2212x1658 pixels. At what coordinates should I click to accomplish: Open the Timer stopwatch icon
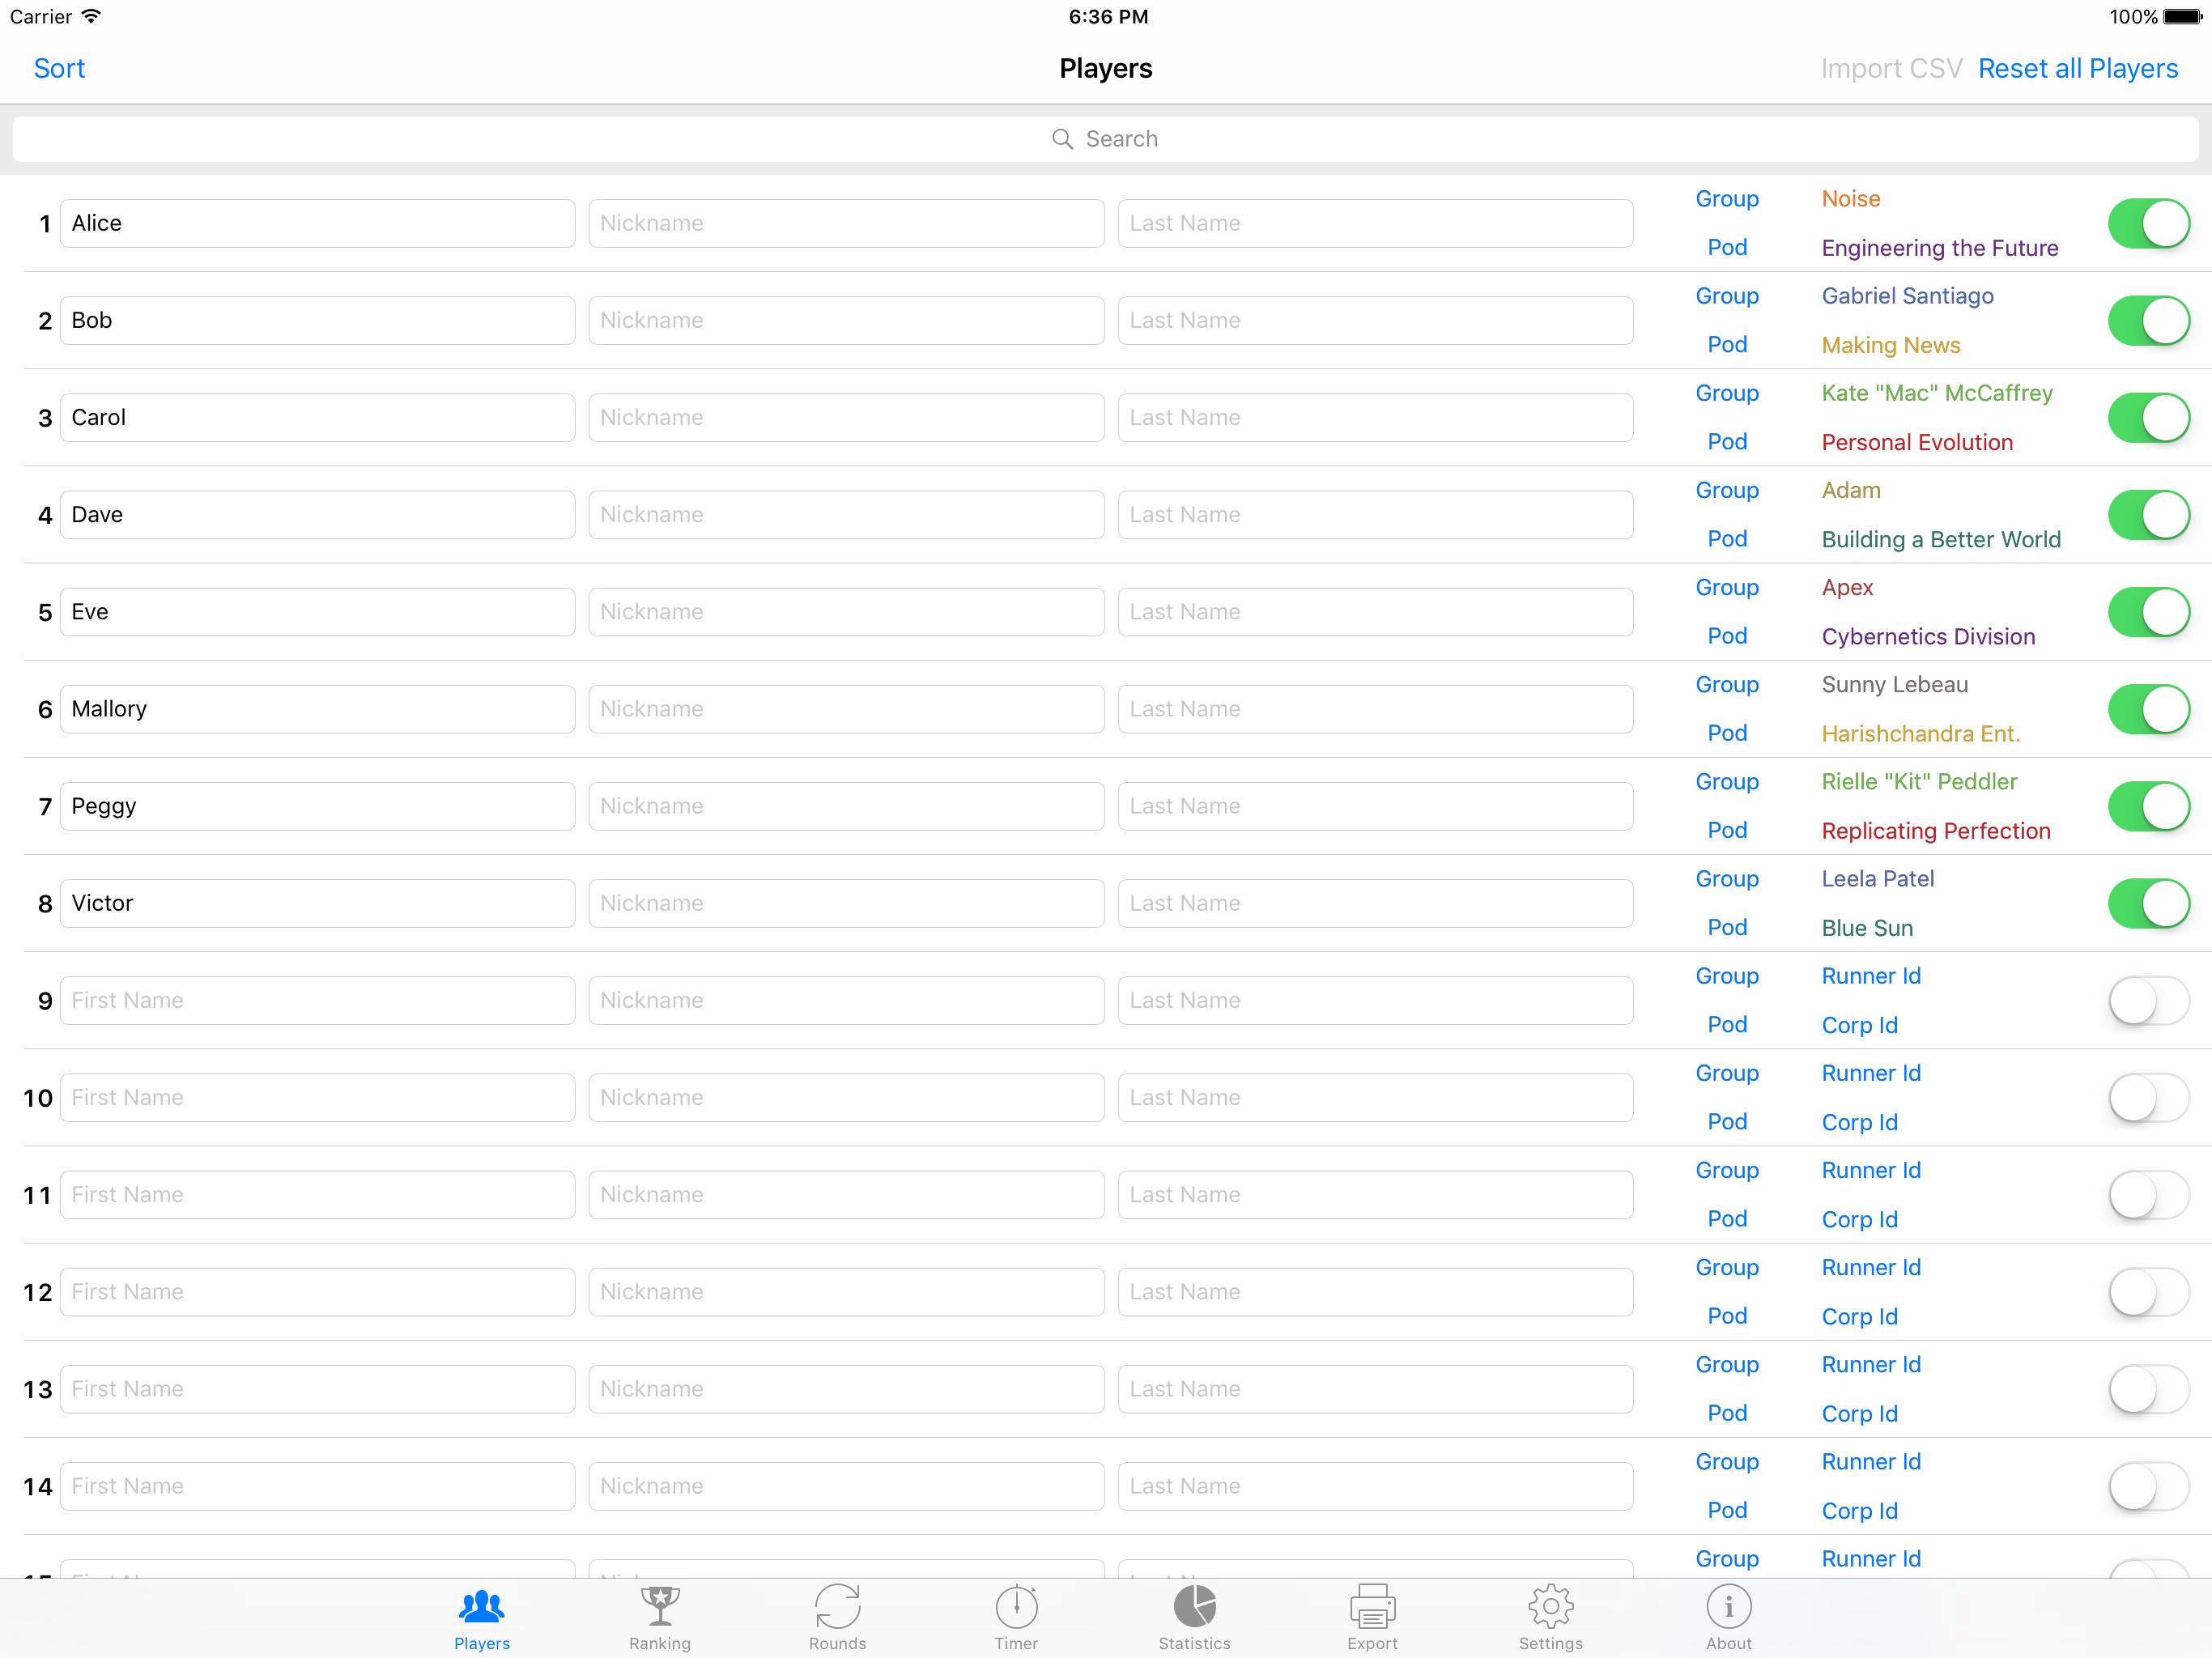coord(1016,1616)
